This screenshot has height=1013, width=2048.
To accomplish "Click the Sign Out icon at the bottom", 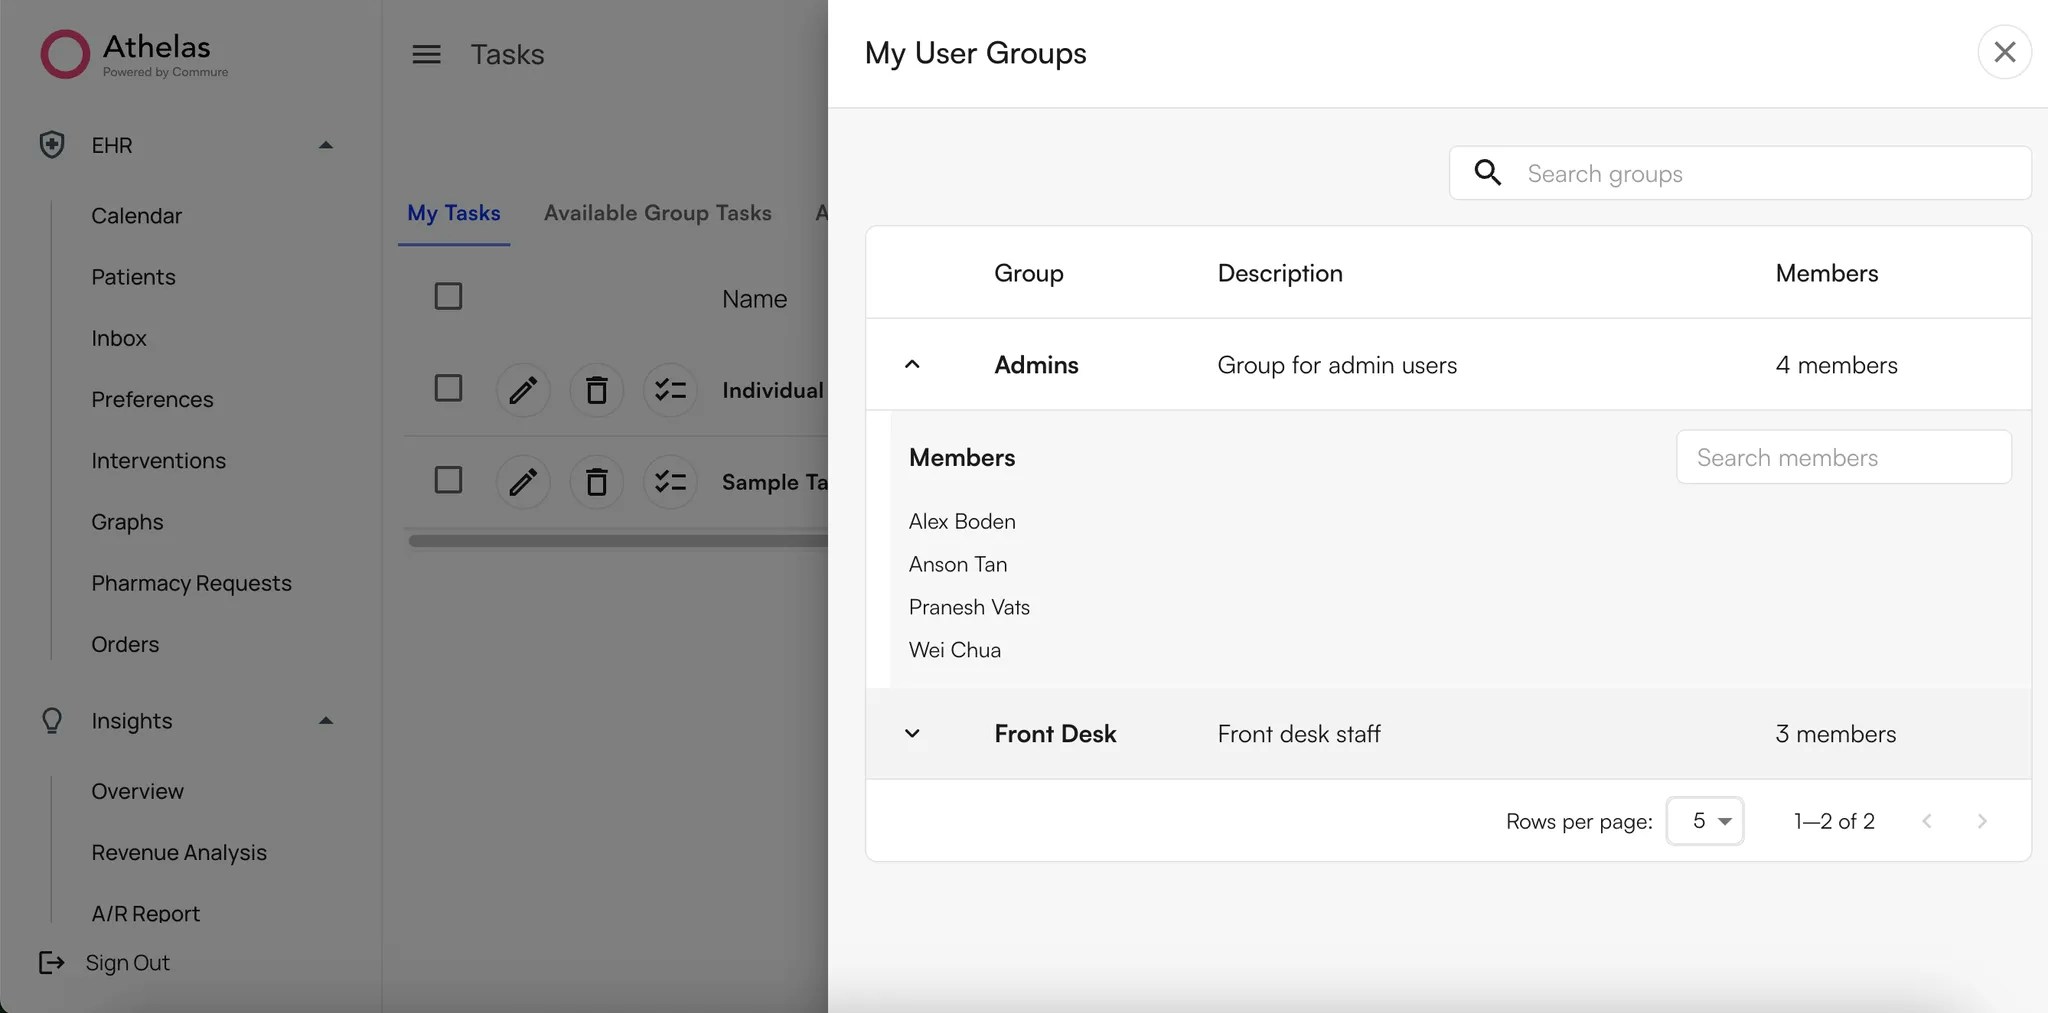I will tap(50, 962).
